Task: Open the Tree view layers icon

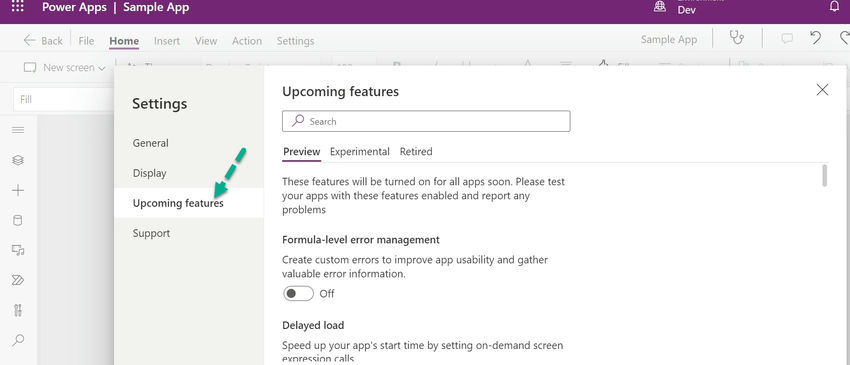Action: [x=18, y=160]
